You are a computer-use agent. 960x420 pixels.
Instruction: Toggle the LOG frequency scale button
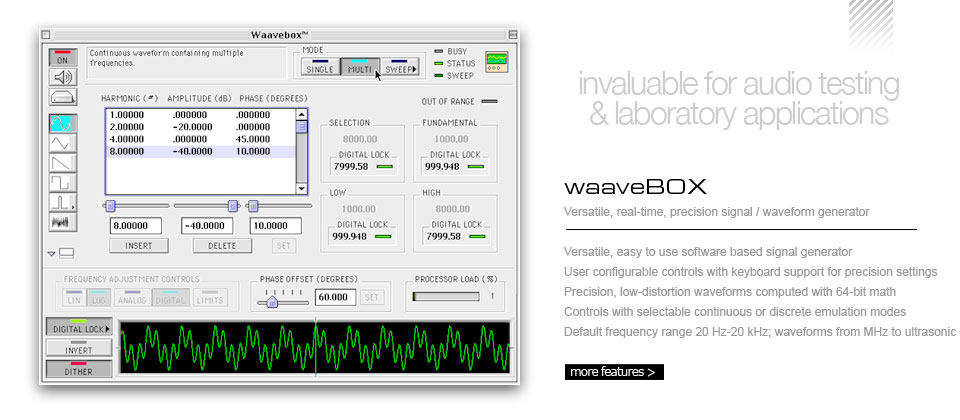click(97, 298)
